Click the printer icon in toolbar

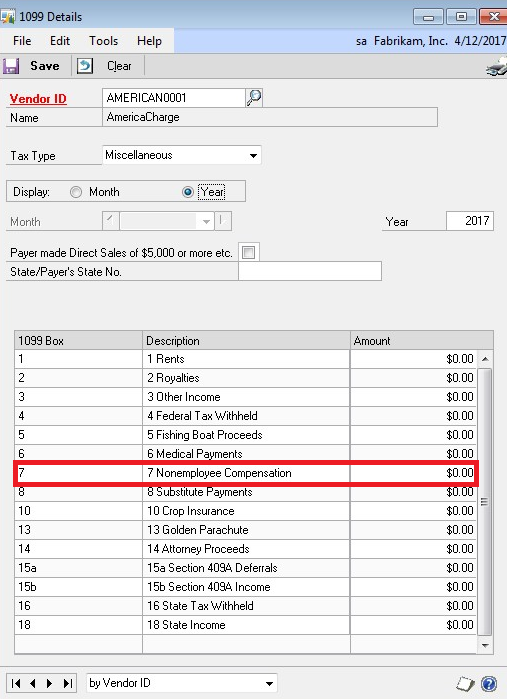497,67
